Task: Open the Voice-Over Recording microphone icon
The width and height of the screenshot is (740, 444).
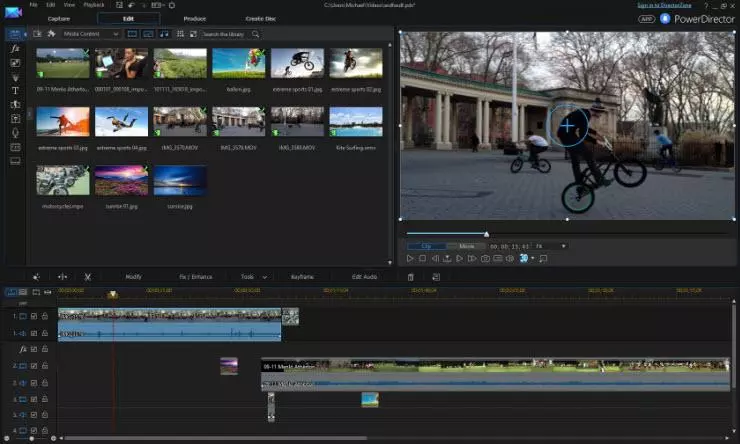Action: click(15, 132)
